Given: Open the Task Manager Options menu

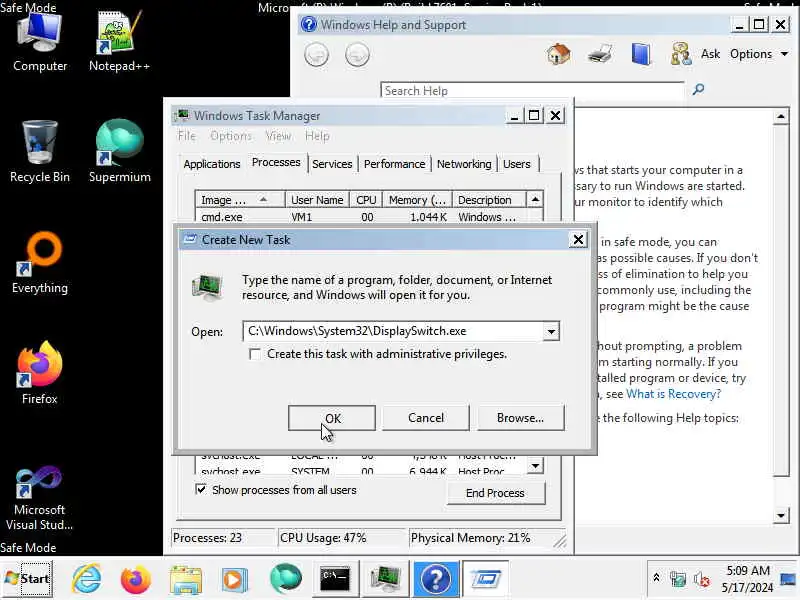Looking at the screenshot, I should pyautogui.click(x=231, y=136).
